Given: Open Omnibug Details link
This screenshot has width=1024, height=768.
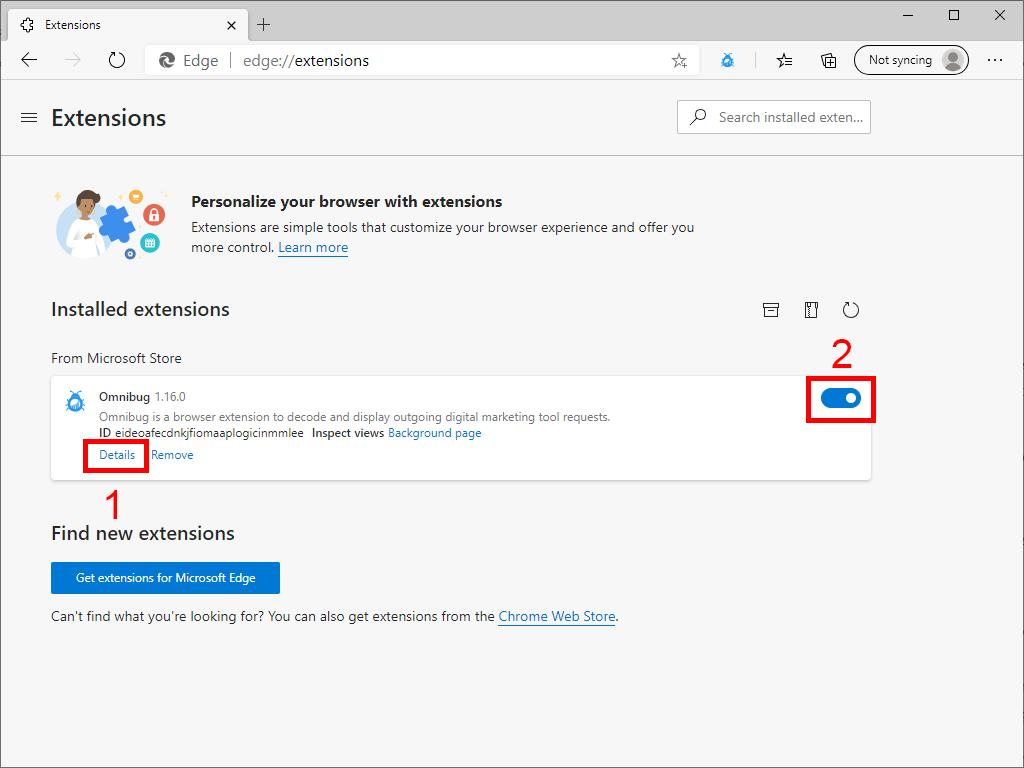Looking at the screenshot, I should (117, 455).
